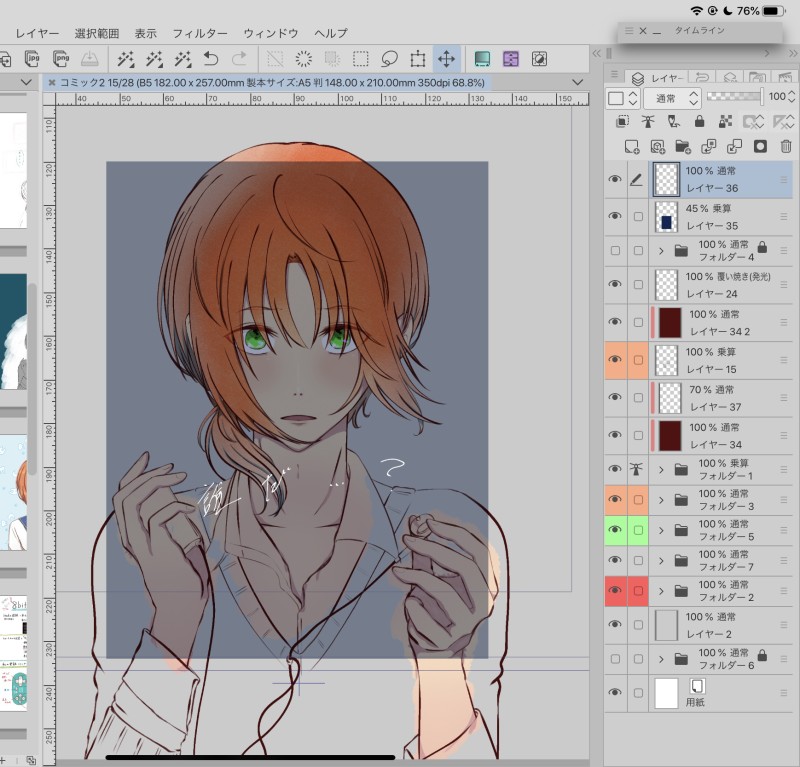The width and height of the screenshot is (800, 767).
Task: Open the ウィンドウ menu
Action: (x=270, y=33)
